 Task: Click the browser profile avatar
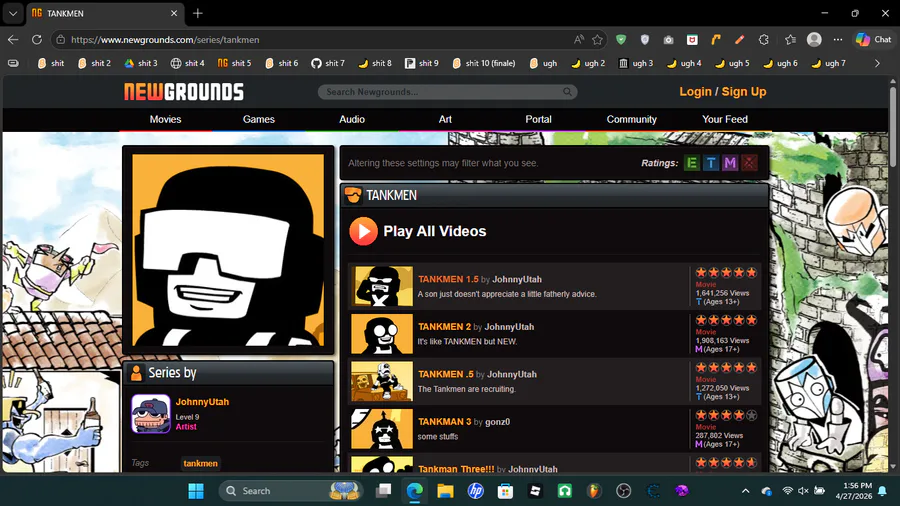[814, 40]
